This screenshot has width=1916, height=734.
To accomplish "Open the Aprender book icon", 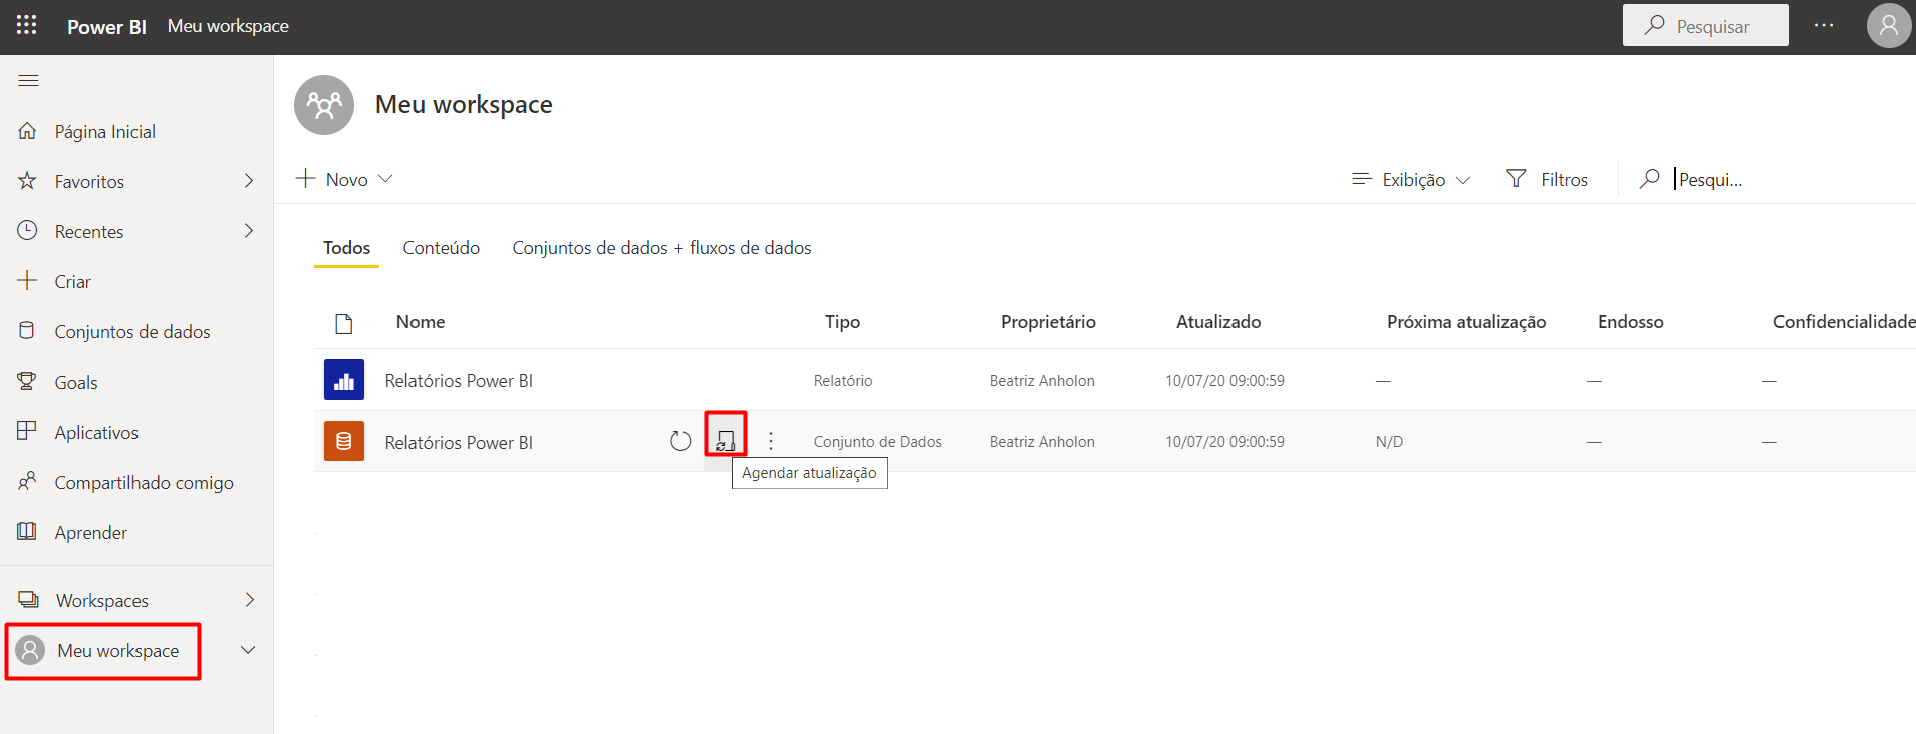I will 28,532.
